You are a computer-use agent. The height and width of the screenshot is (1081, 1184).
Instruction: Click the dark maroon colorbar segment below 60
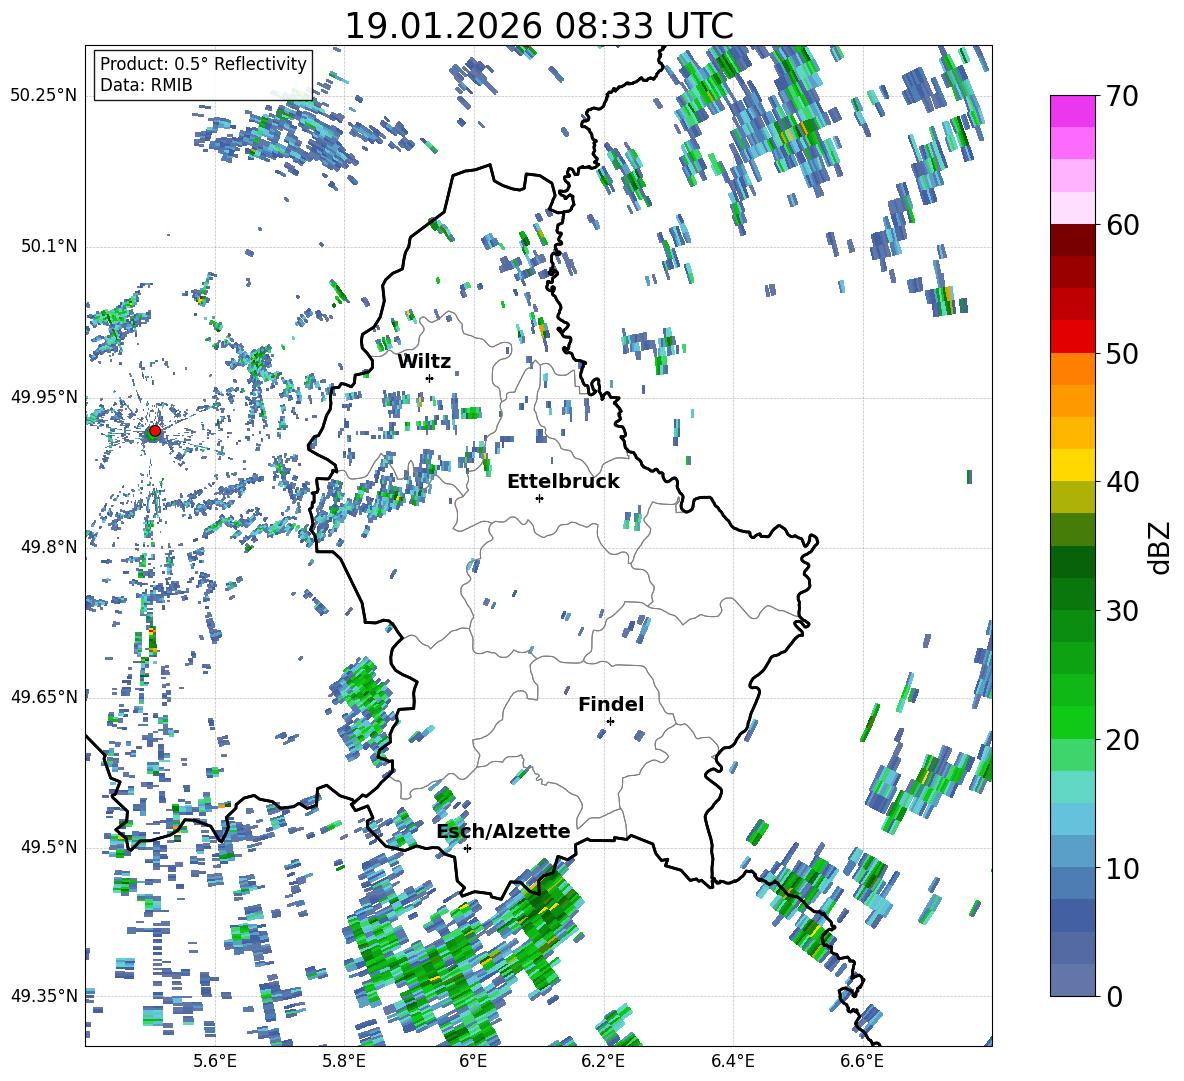1072,240
